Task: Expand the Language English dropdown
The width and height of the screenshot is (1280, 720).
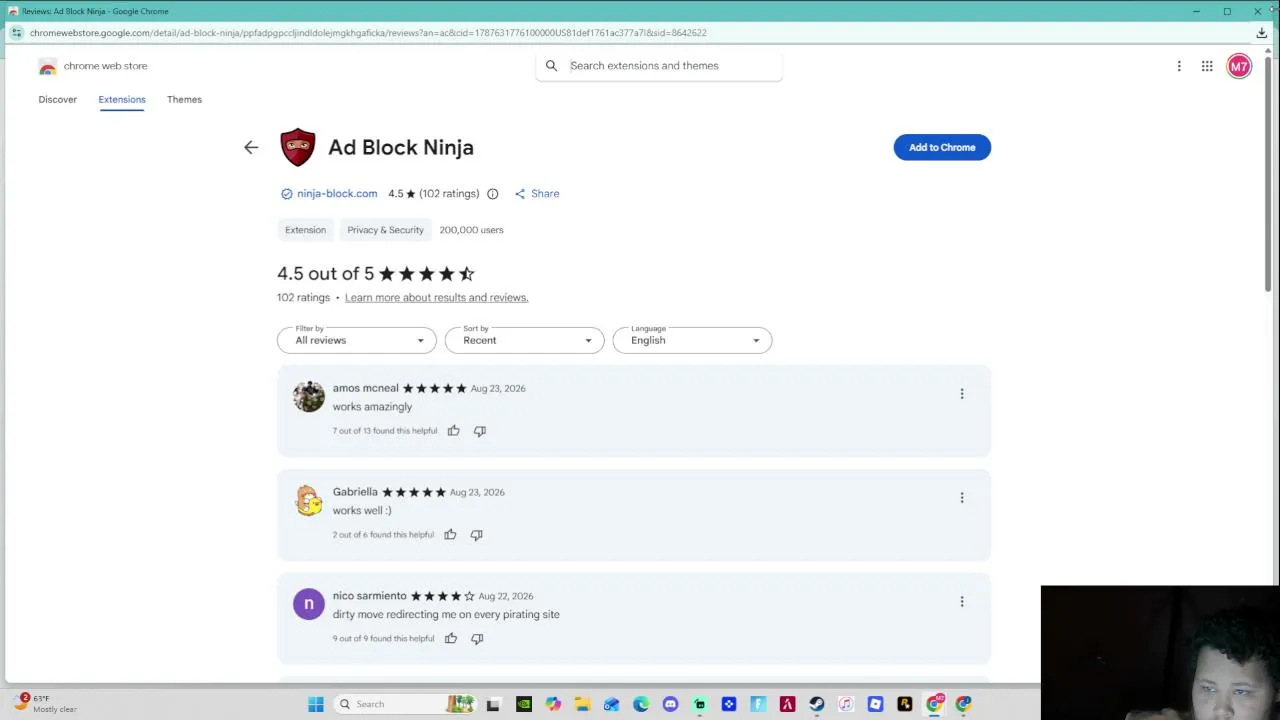Action: pyautogui.click(x=692, y=340)
